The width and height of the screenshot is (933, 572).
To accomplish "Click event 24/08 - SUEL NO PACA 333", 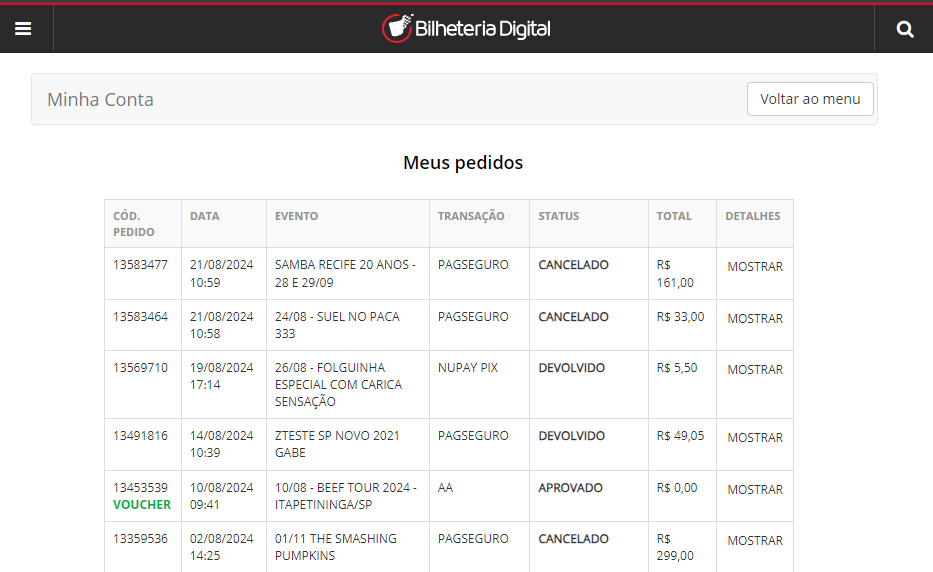I will 337,325.
